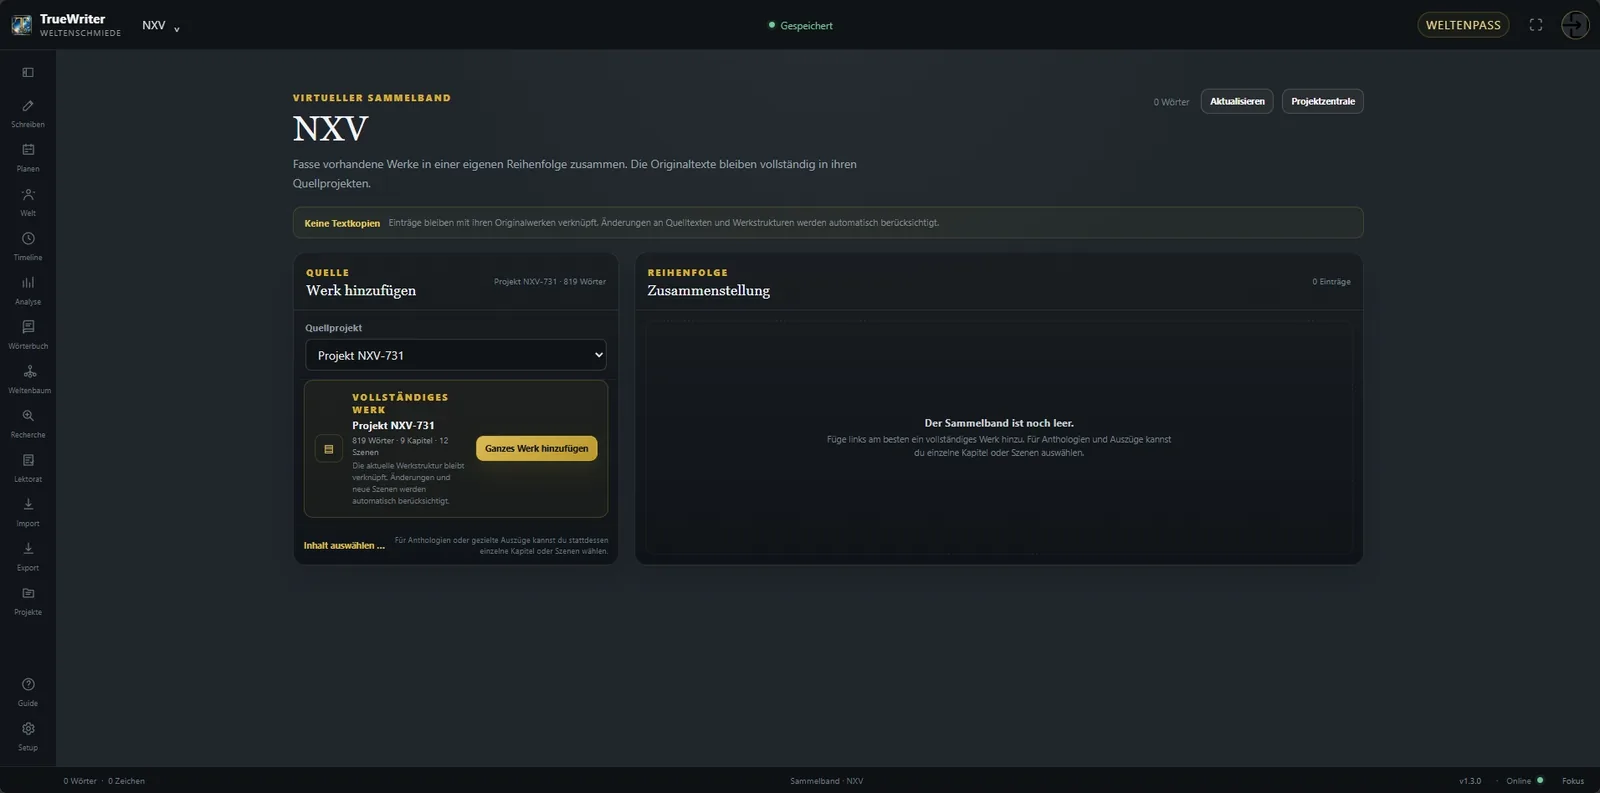
Task: Open the Wörterbuch section
Action: pyautogui.click(x=28, y=334)
